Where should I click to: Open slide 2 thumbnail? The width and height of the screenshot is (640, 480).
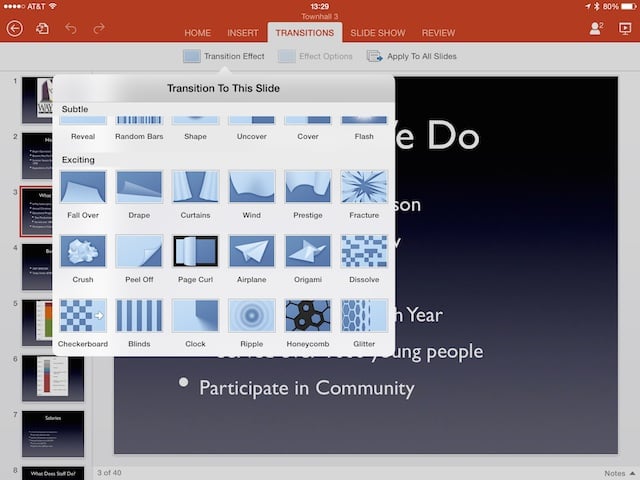pyautogui.click(x=38, y=156)
